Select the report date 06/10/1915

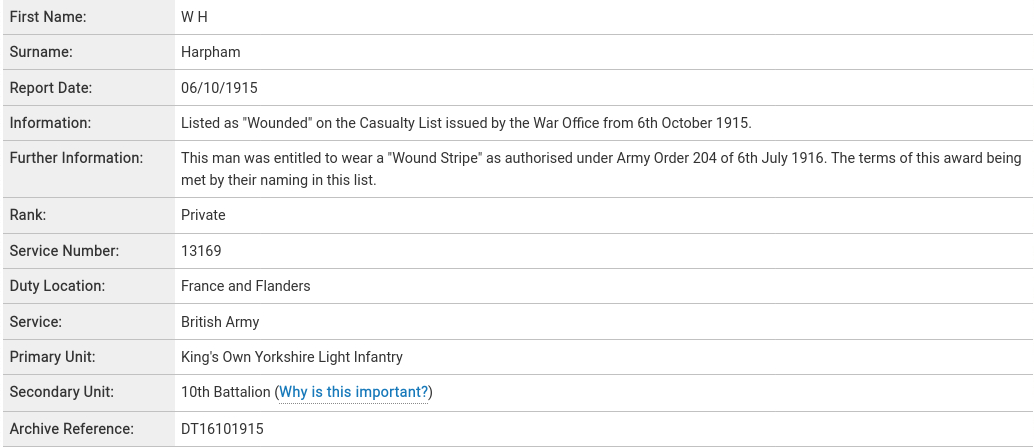coord(219,88)
